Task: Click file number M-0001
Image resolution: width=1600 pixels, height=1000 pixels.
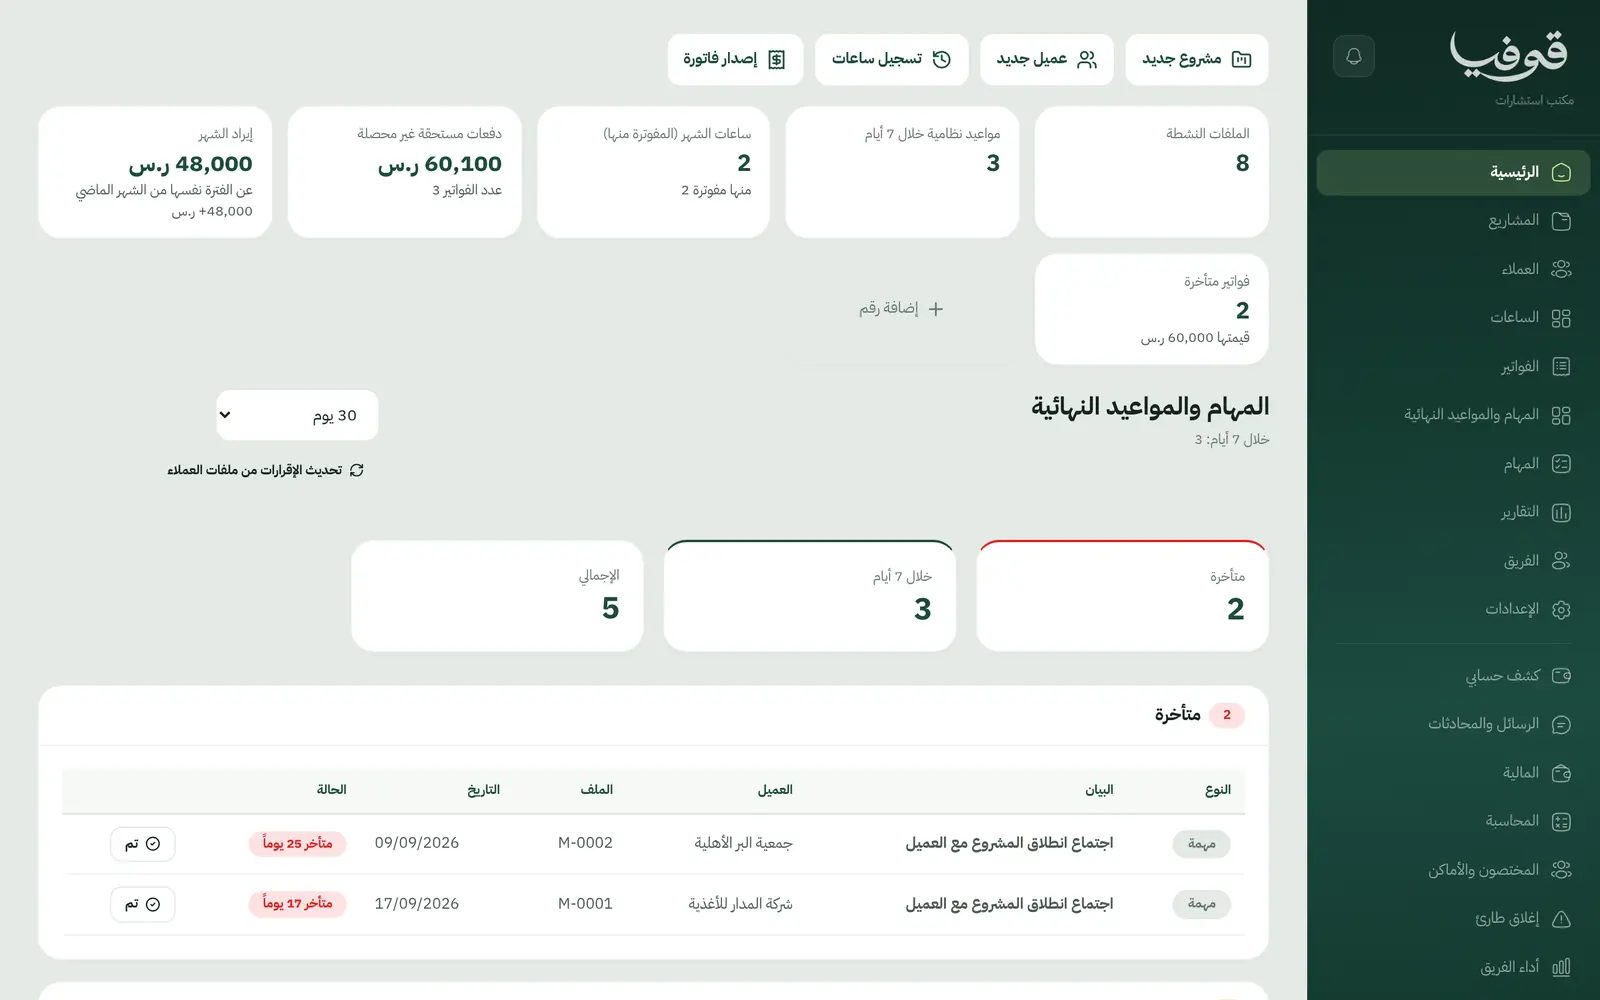Action: [x=585, y=904]
